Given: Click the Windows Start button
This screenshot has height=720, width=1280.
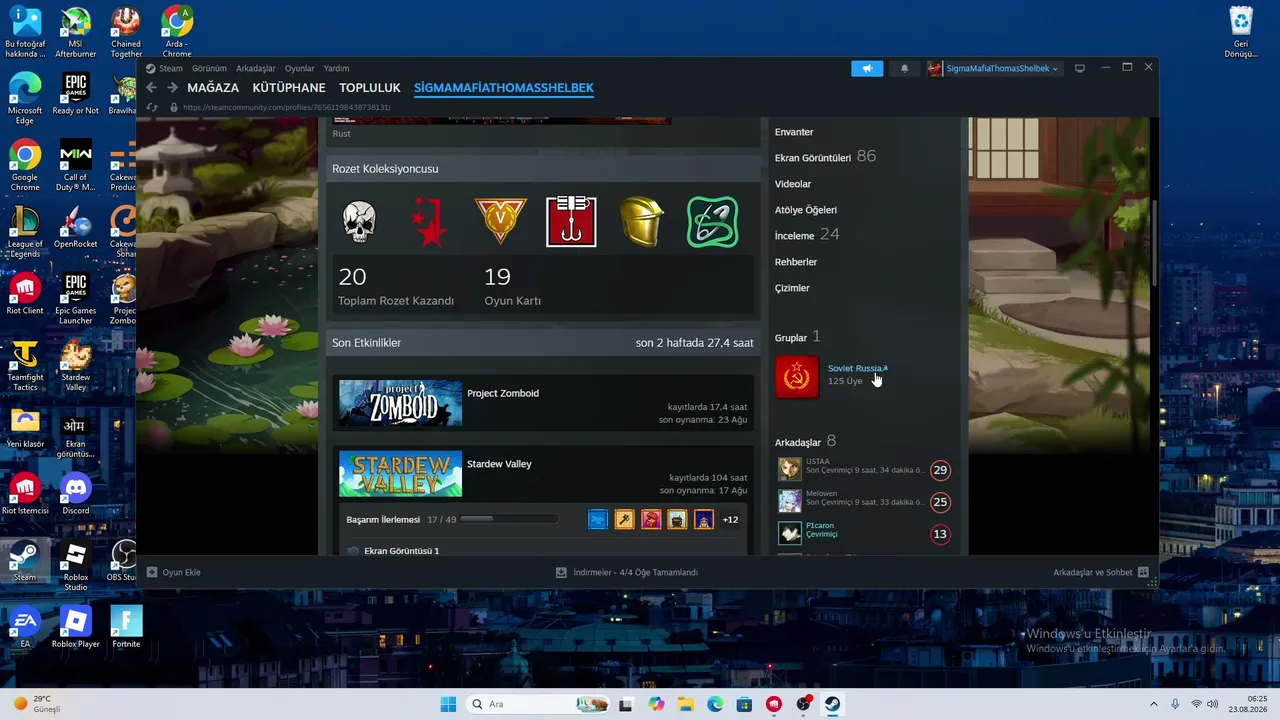Looking at the screenshot, I should [448, 704].
